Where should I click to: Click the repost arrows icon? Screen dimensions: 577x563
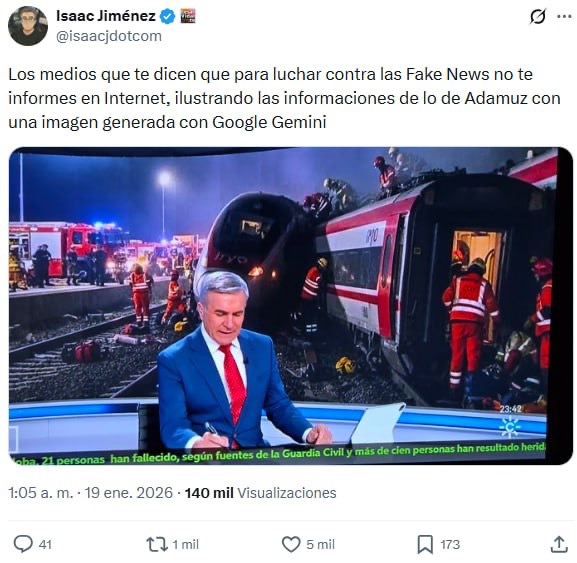157,544
